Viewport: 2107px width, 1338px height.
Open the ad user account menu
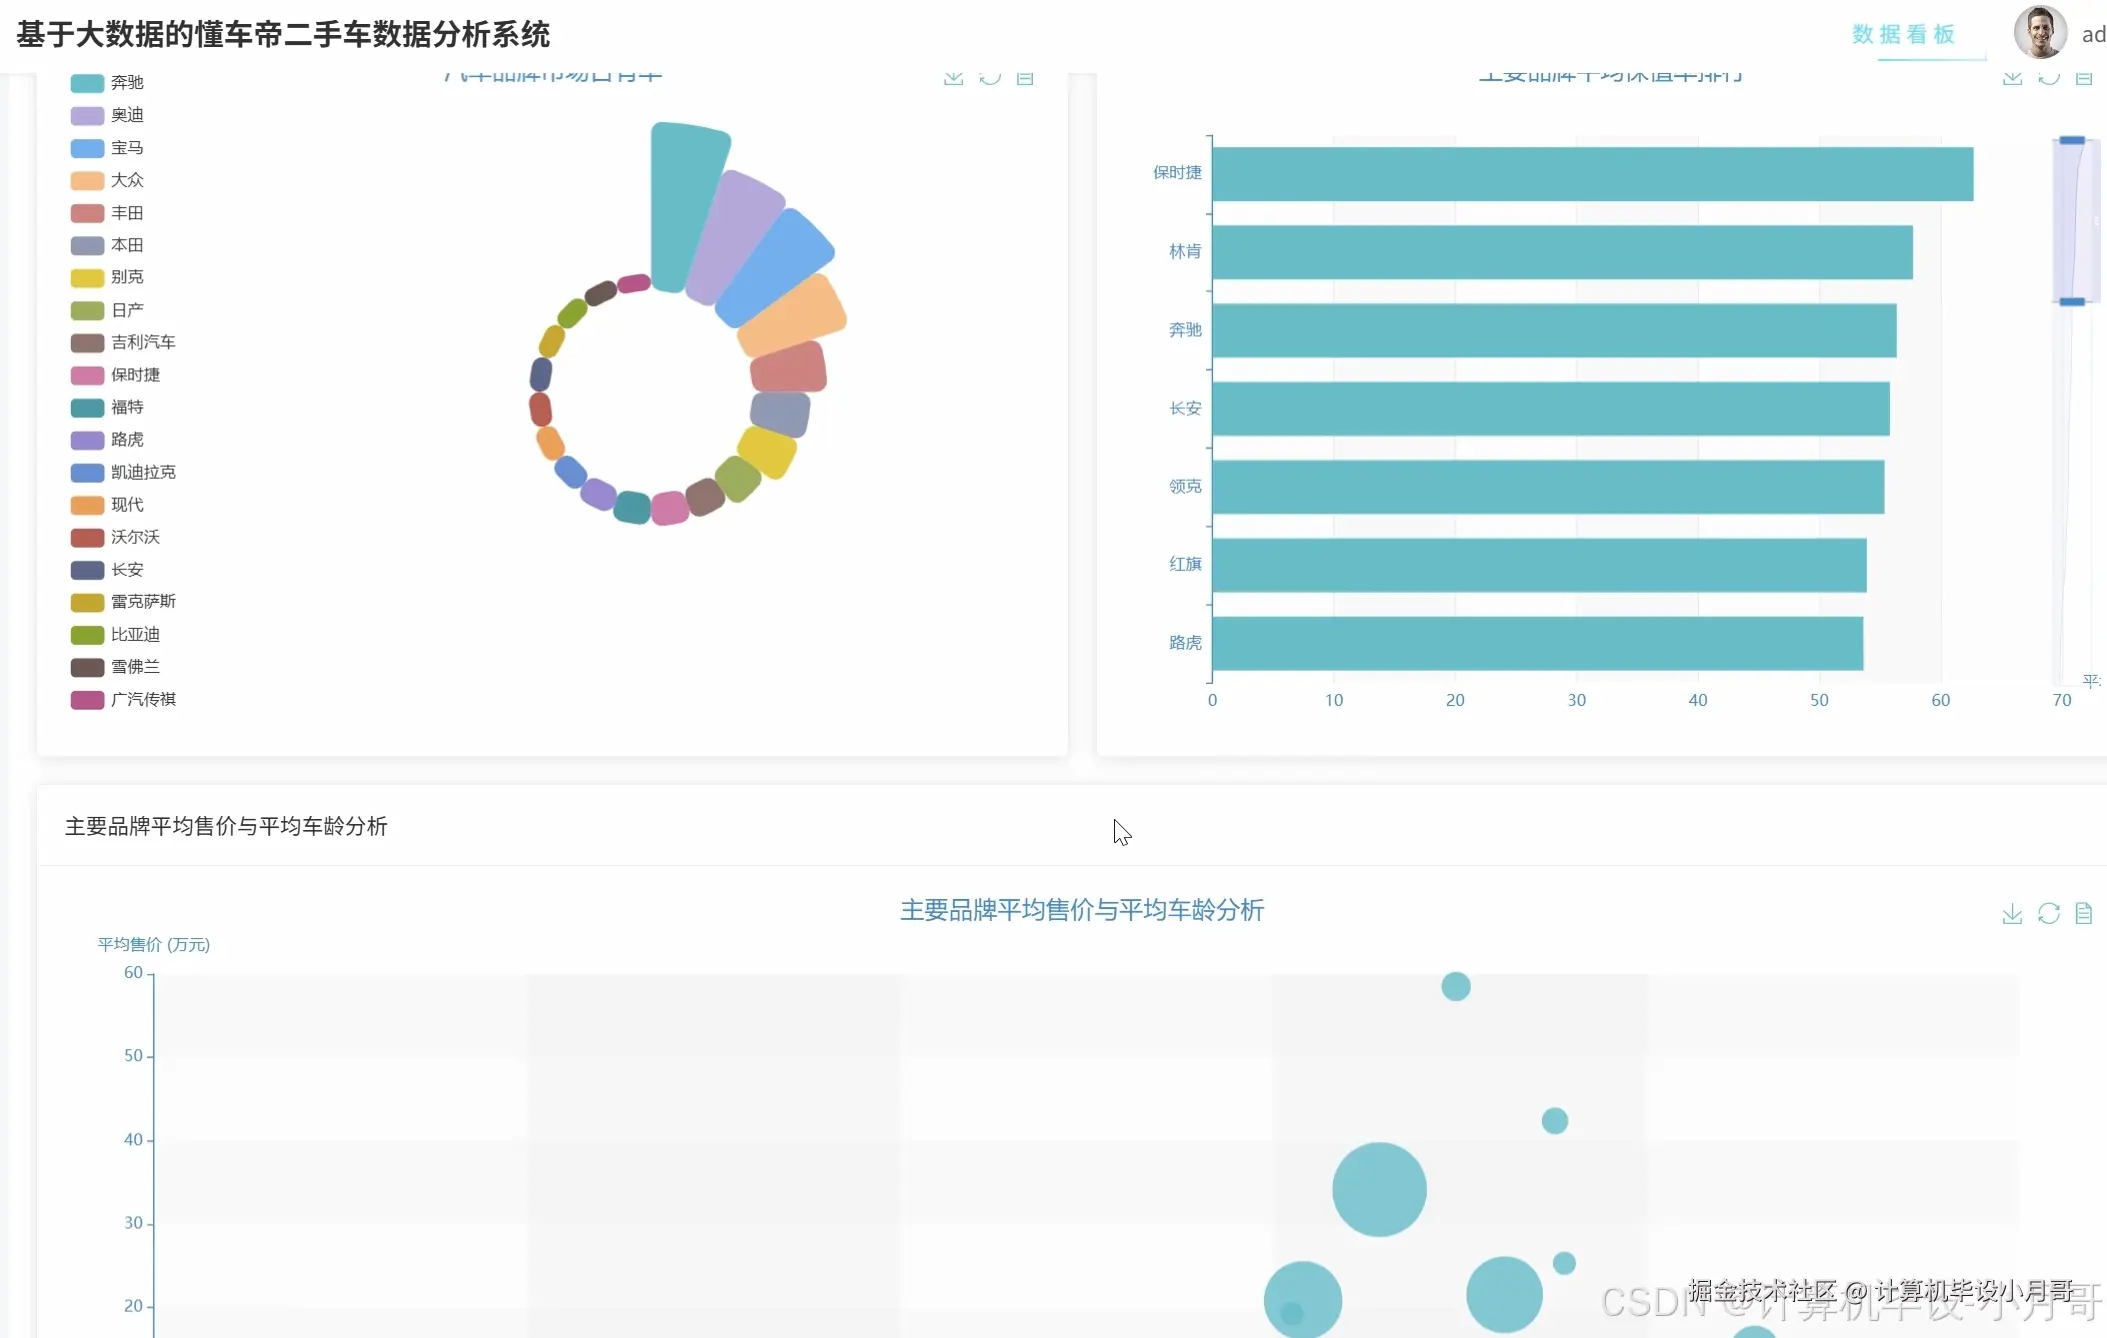(x=2093, y=35)
